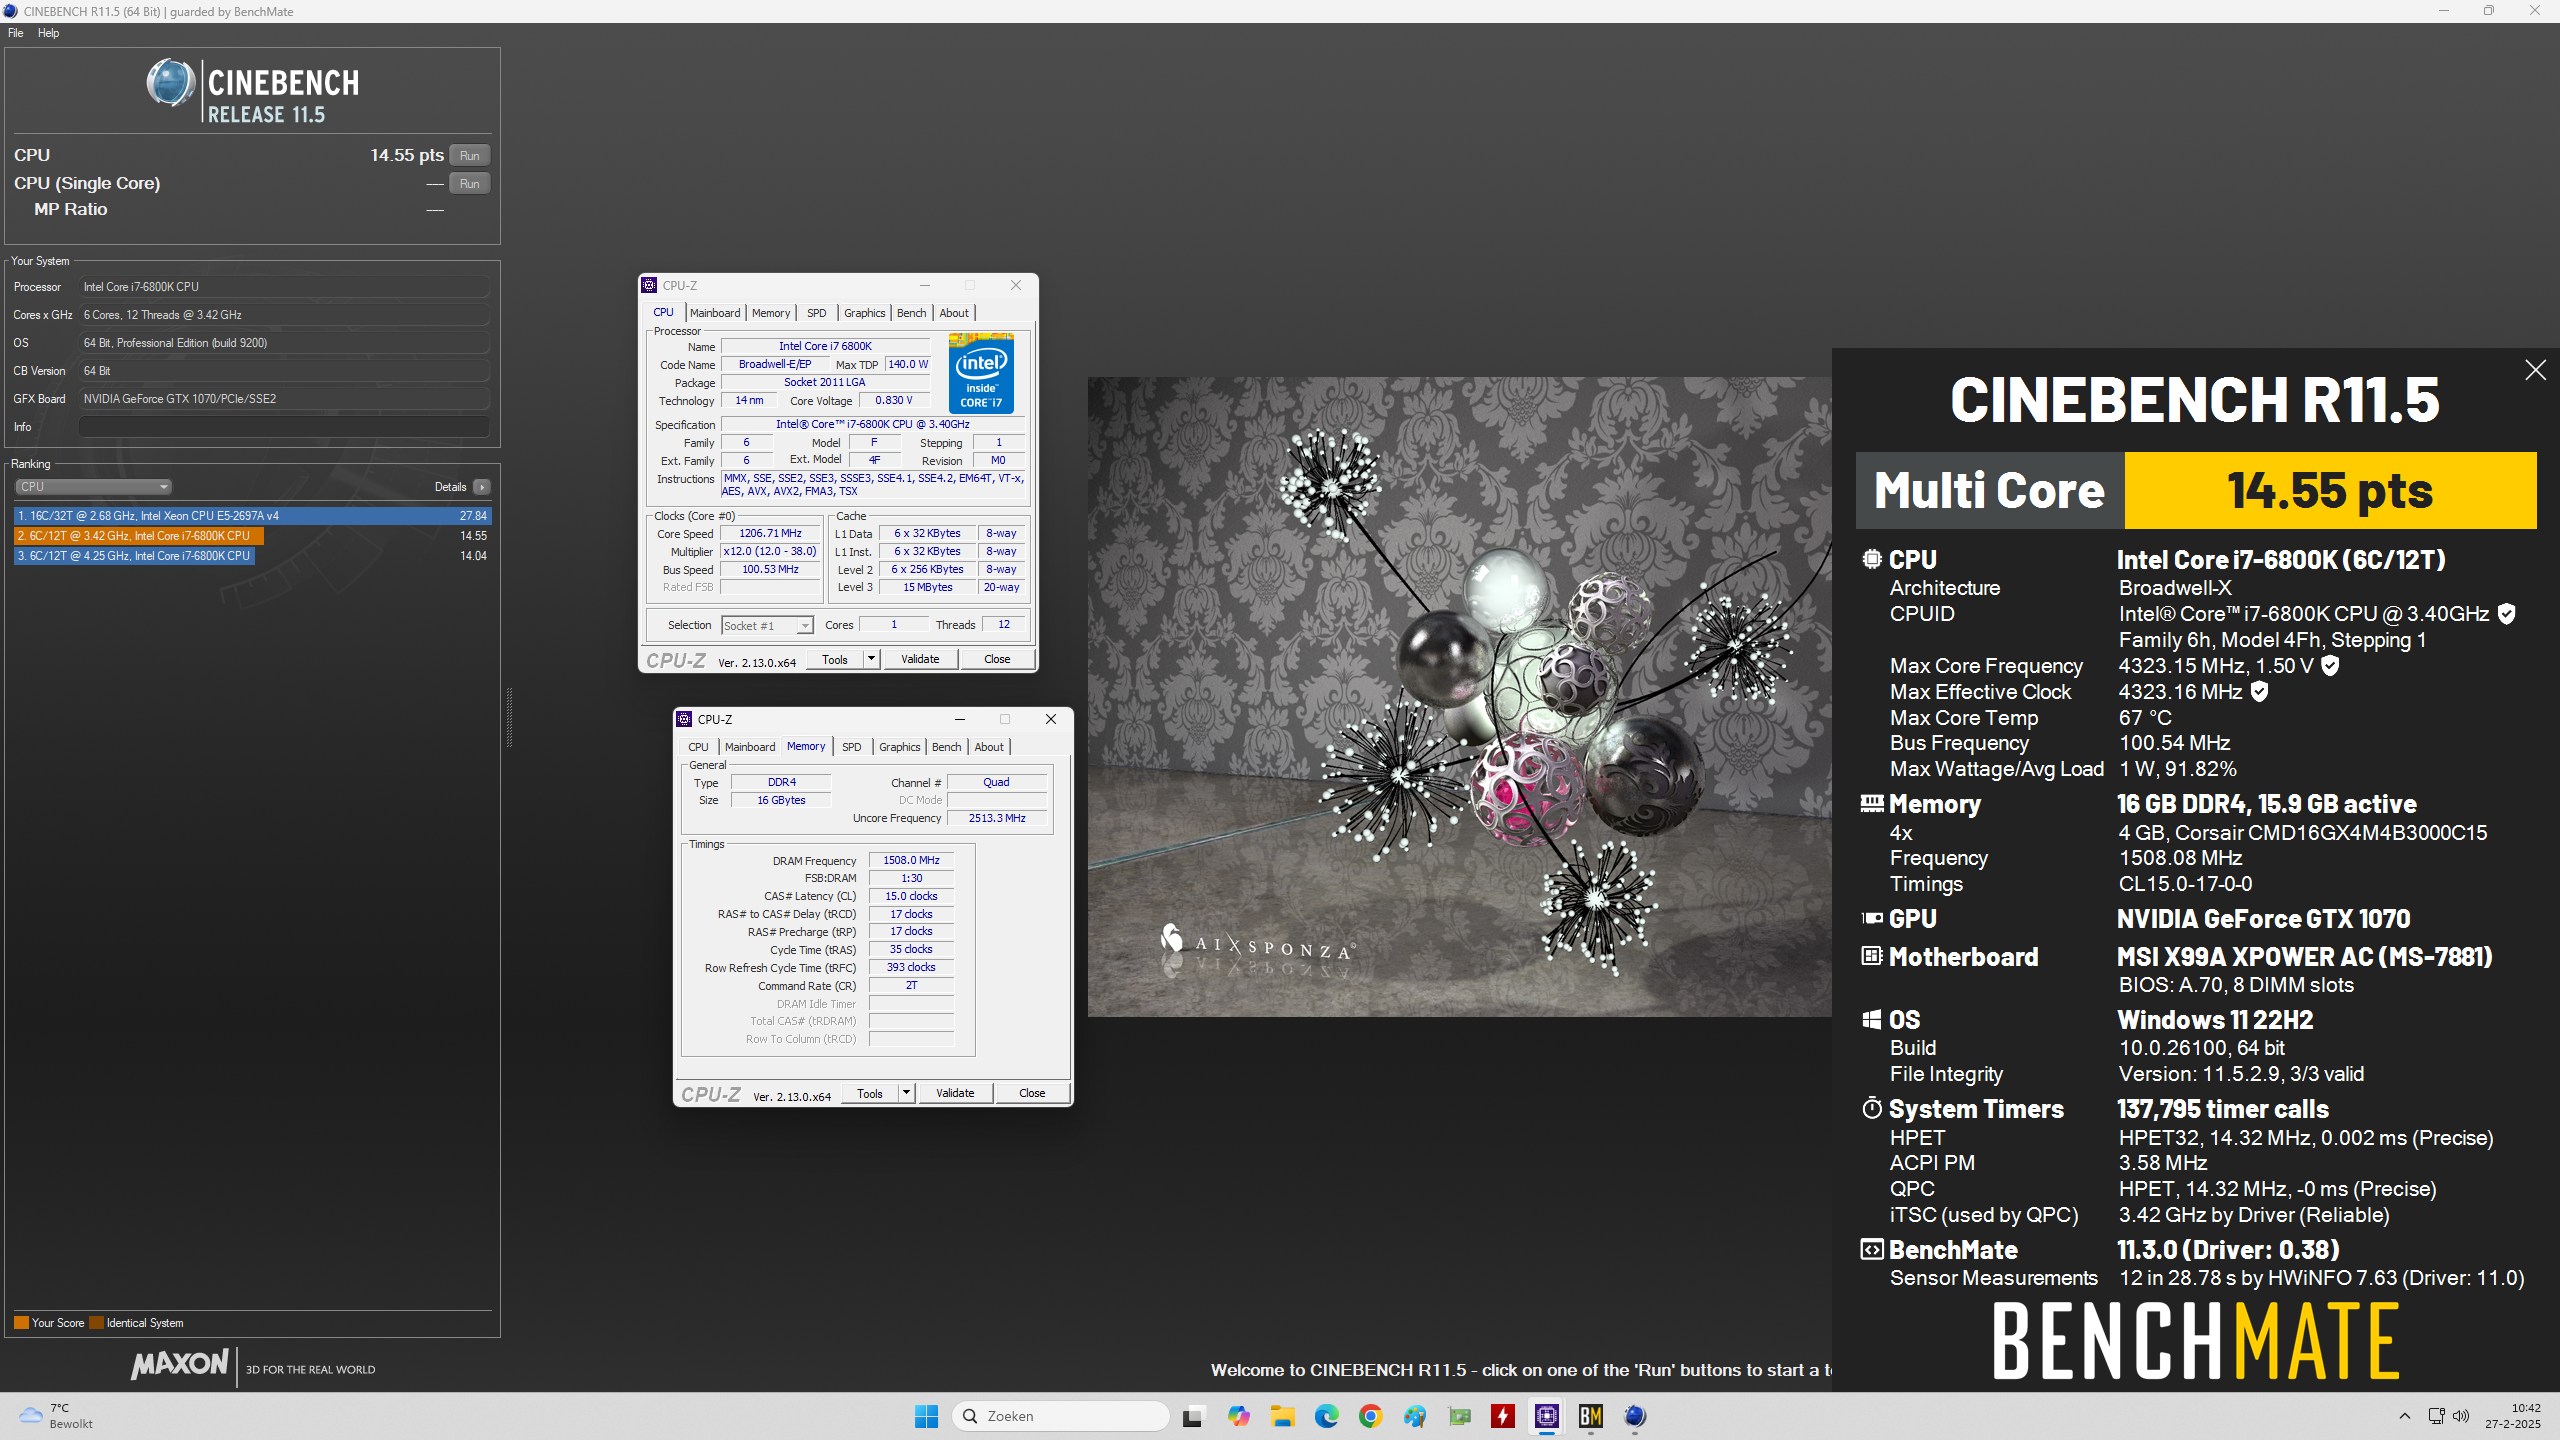The height and width of the screenshot is (1440, 2560).
Task: Open the weather widget showing 7°C
Action: [x=58, y=1416]
